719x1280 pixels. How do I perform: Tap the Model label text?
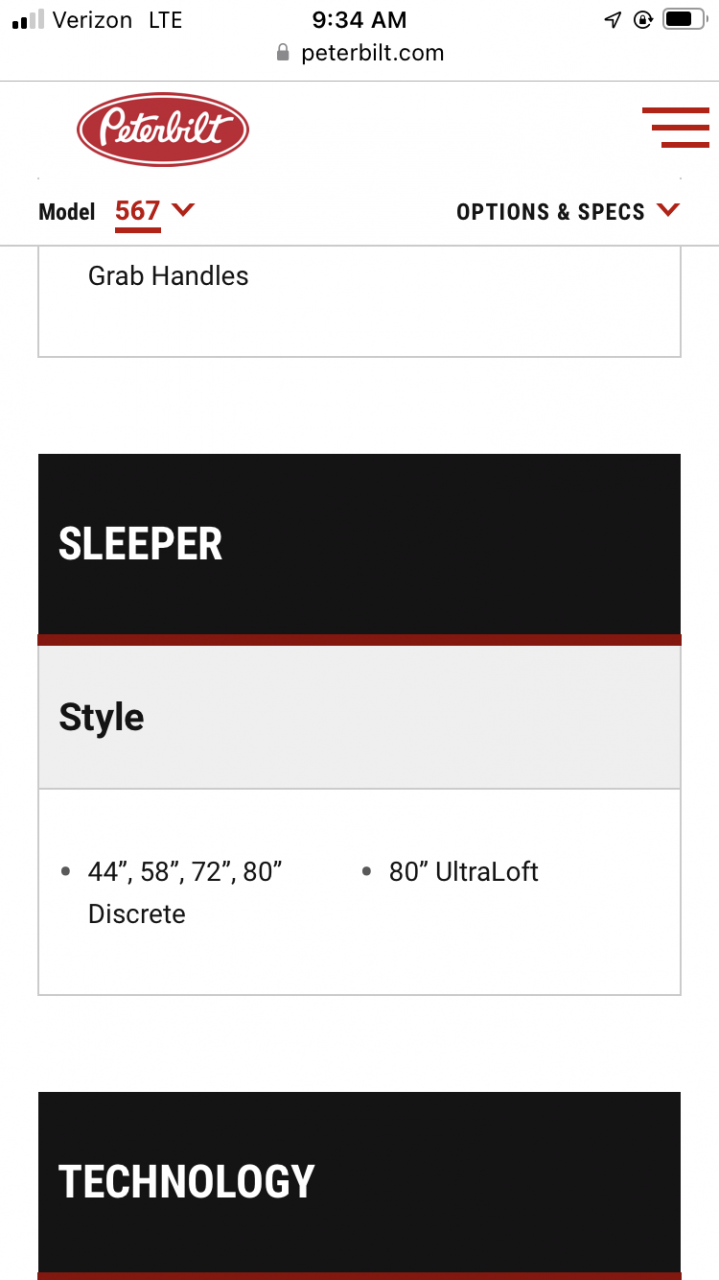pyautogui.click(x=67, y=212)
